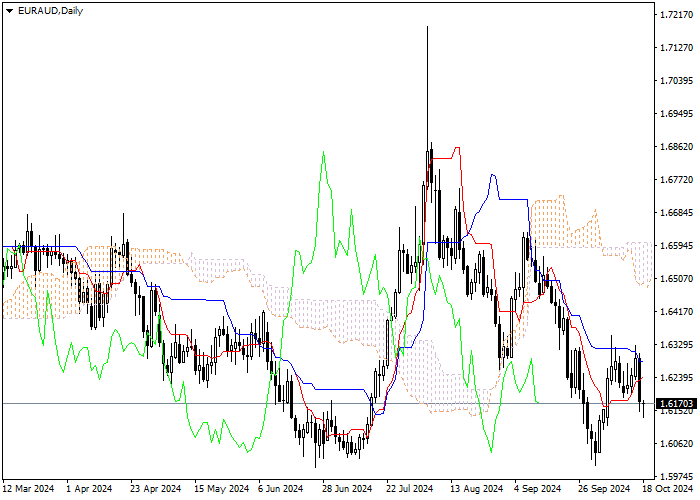
Task: Click the 26 Sep 2024 date label
Action: [x=604, y=489]
